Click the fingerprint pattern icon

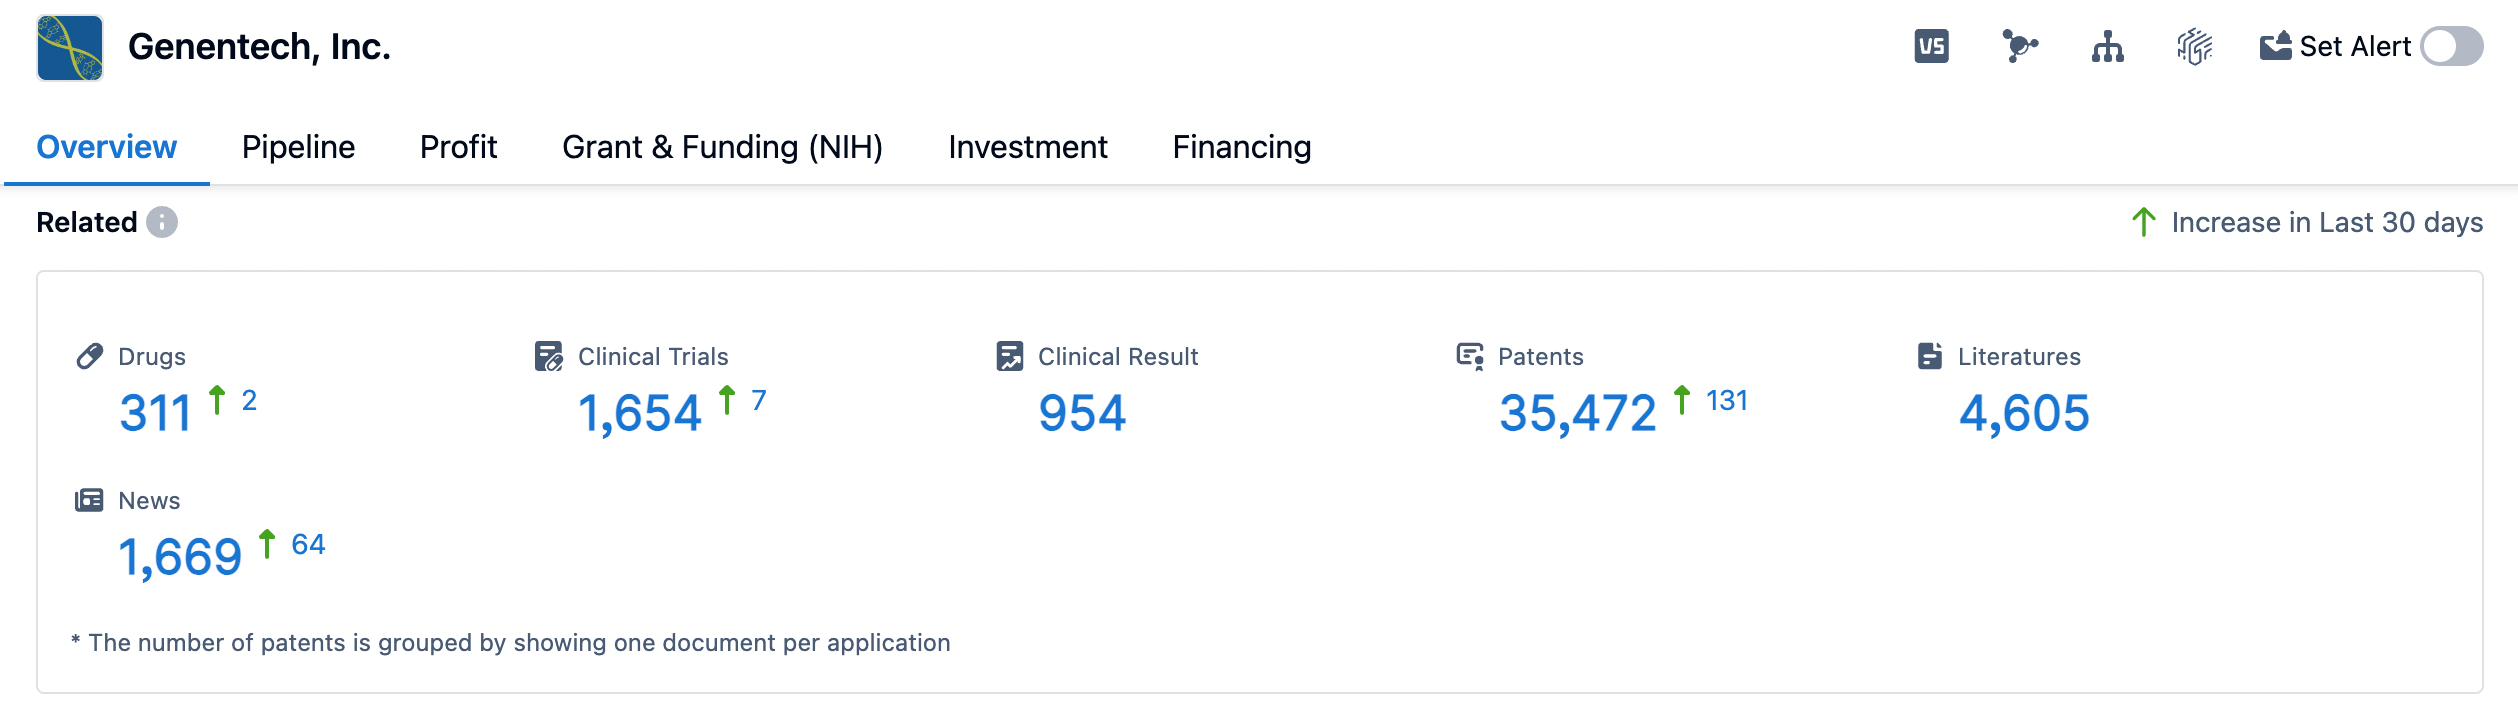2194,47
